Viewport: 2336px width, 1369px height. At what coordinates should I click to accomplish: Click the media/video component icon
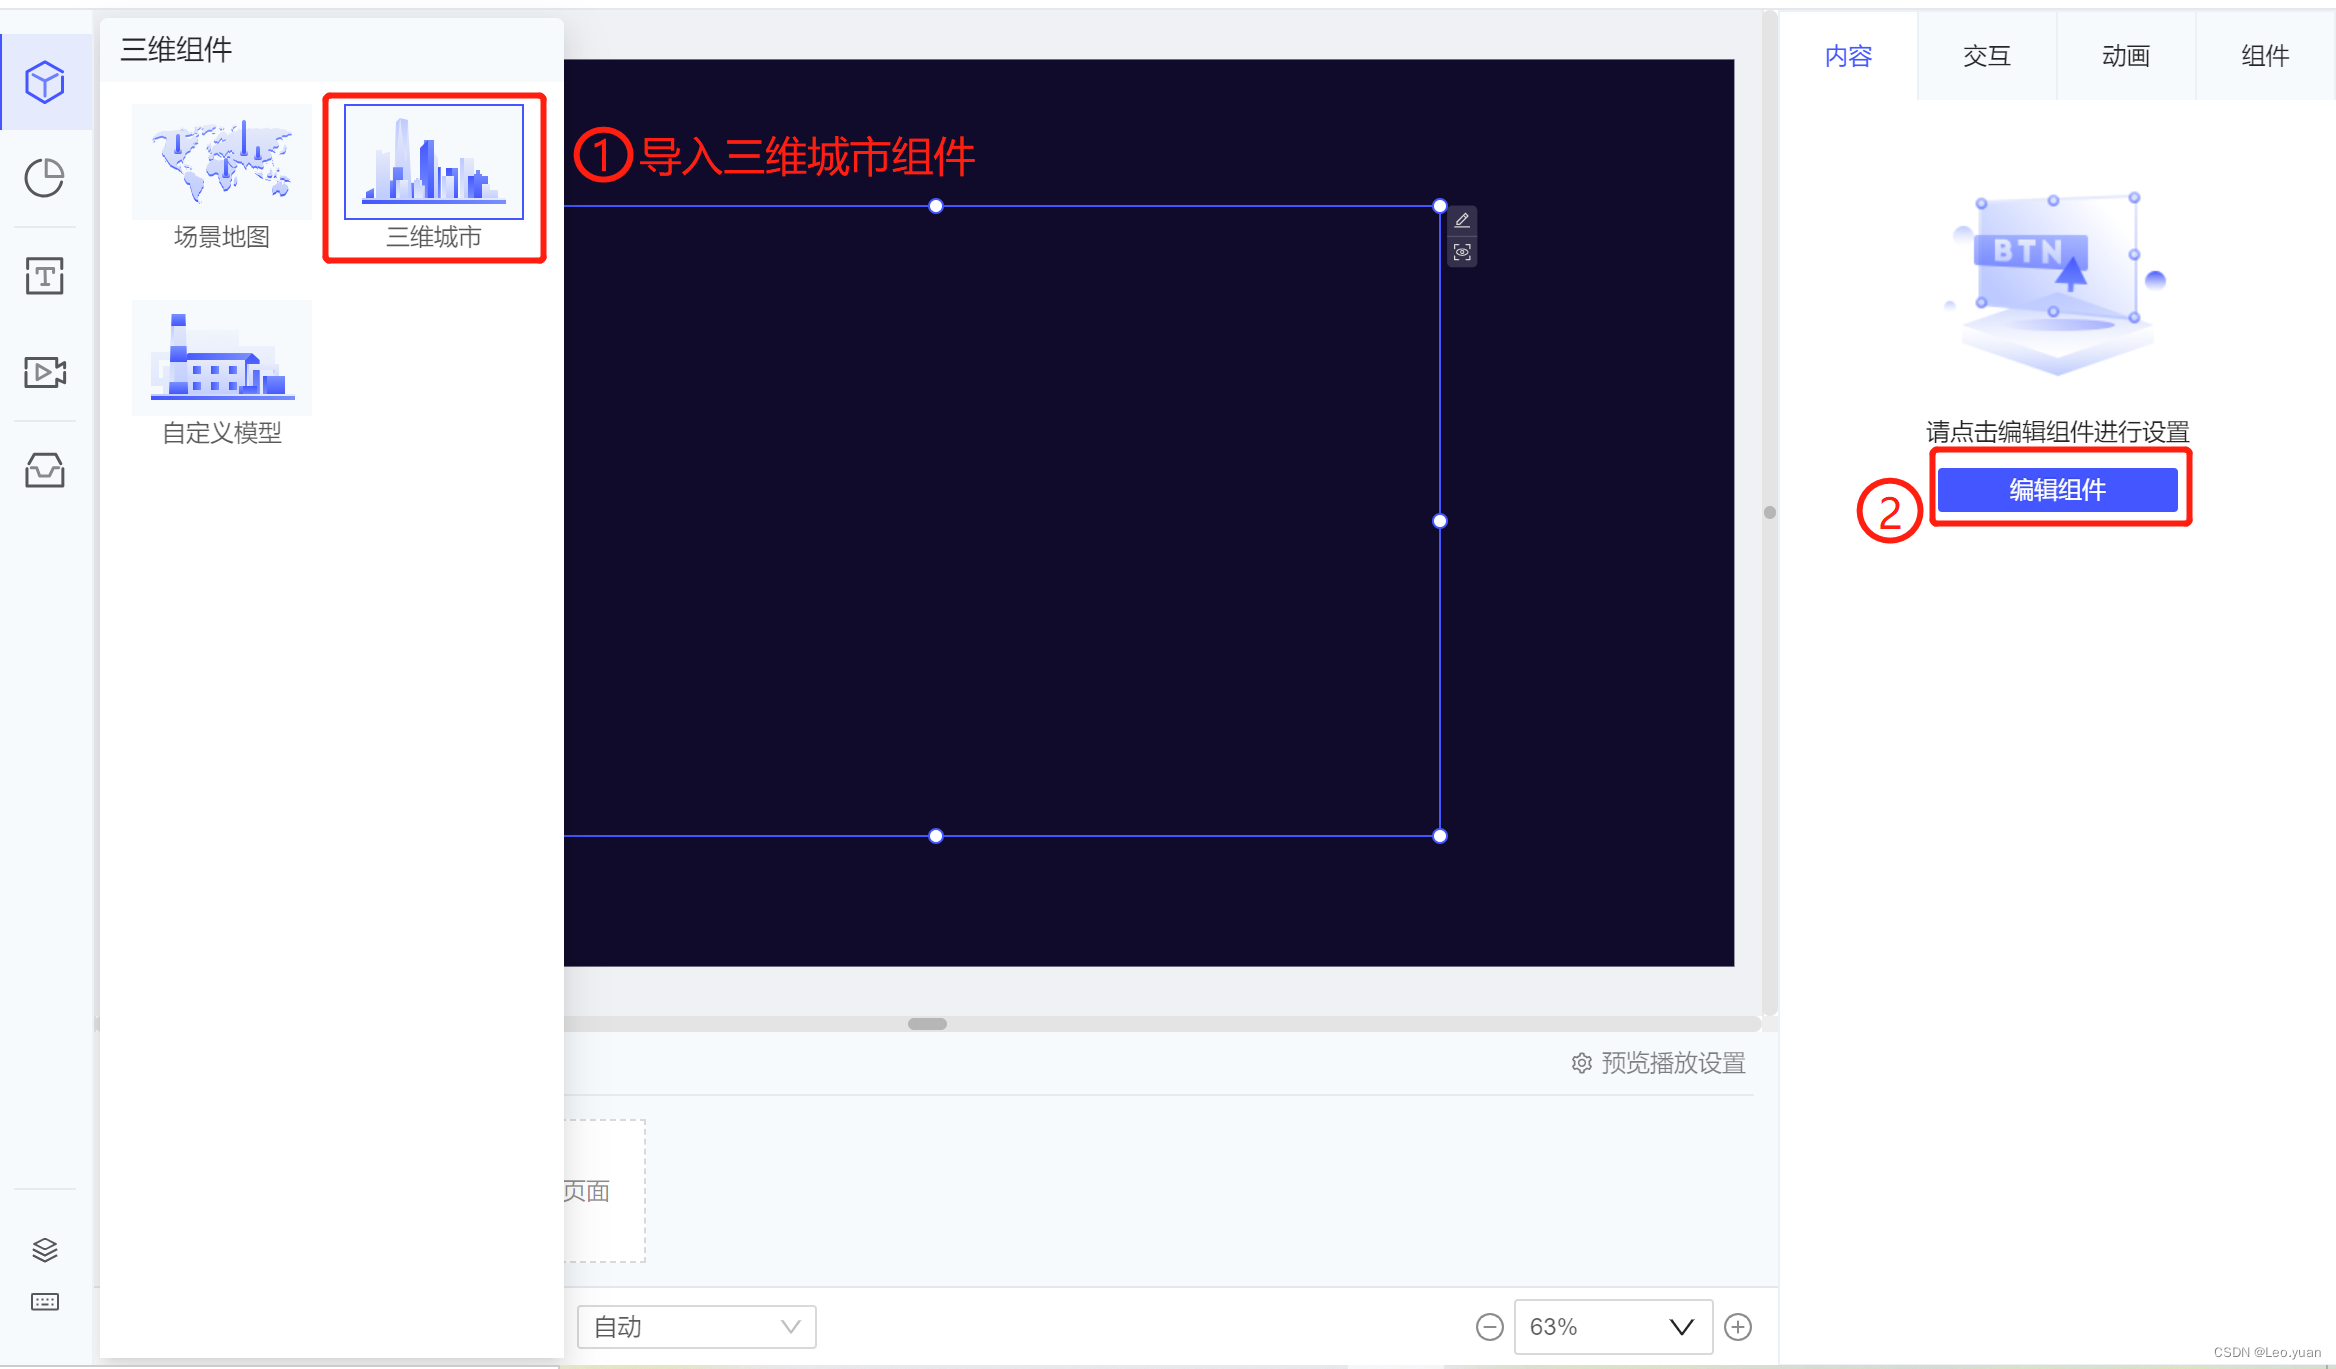point(46,370)
